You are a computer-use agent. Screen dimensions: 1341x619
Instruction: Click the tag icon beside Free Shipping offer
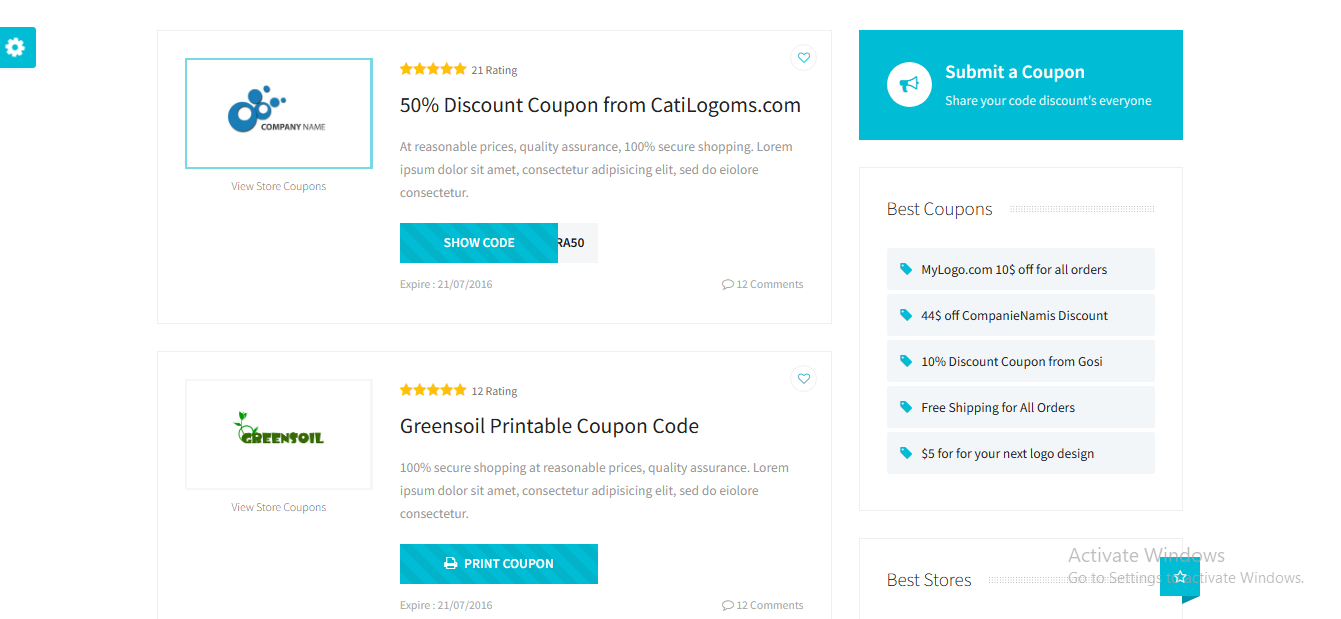(906, 407)
